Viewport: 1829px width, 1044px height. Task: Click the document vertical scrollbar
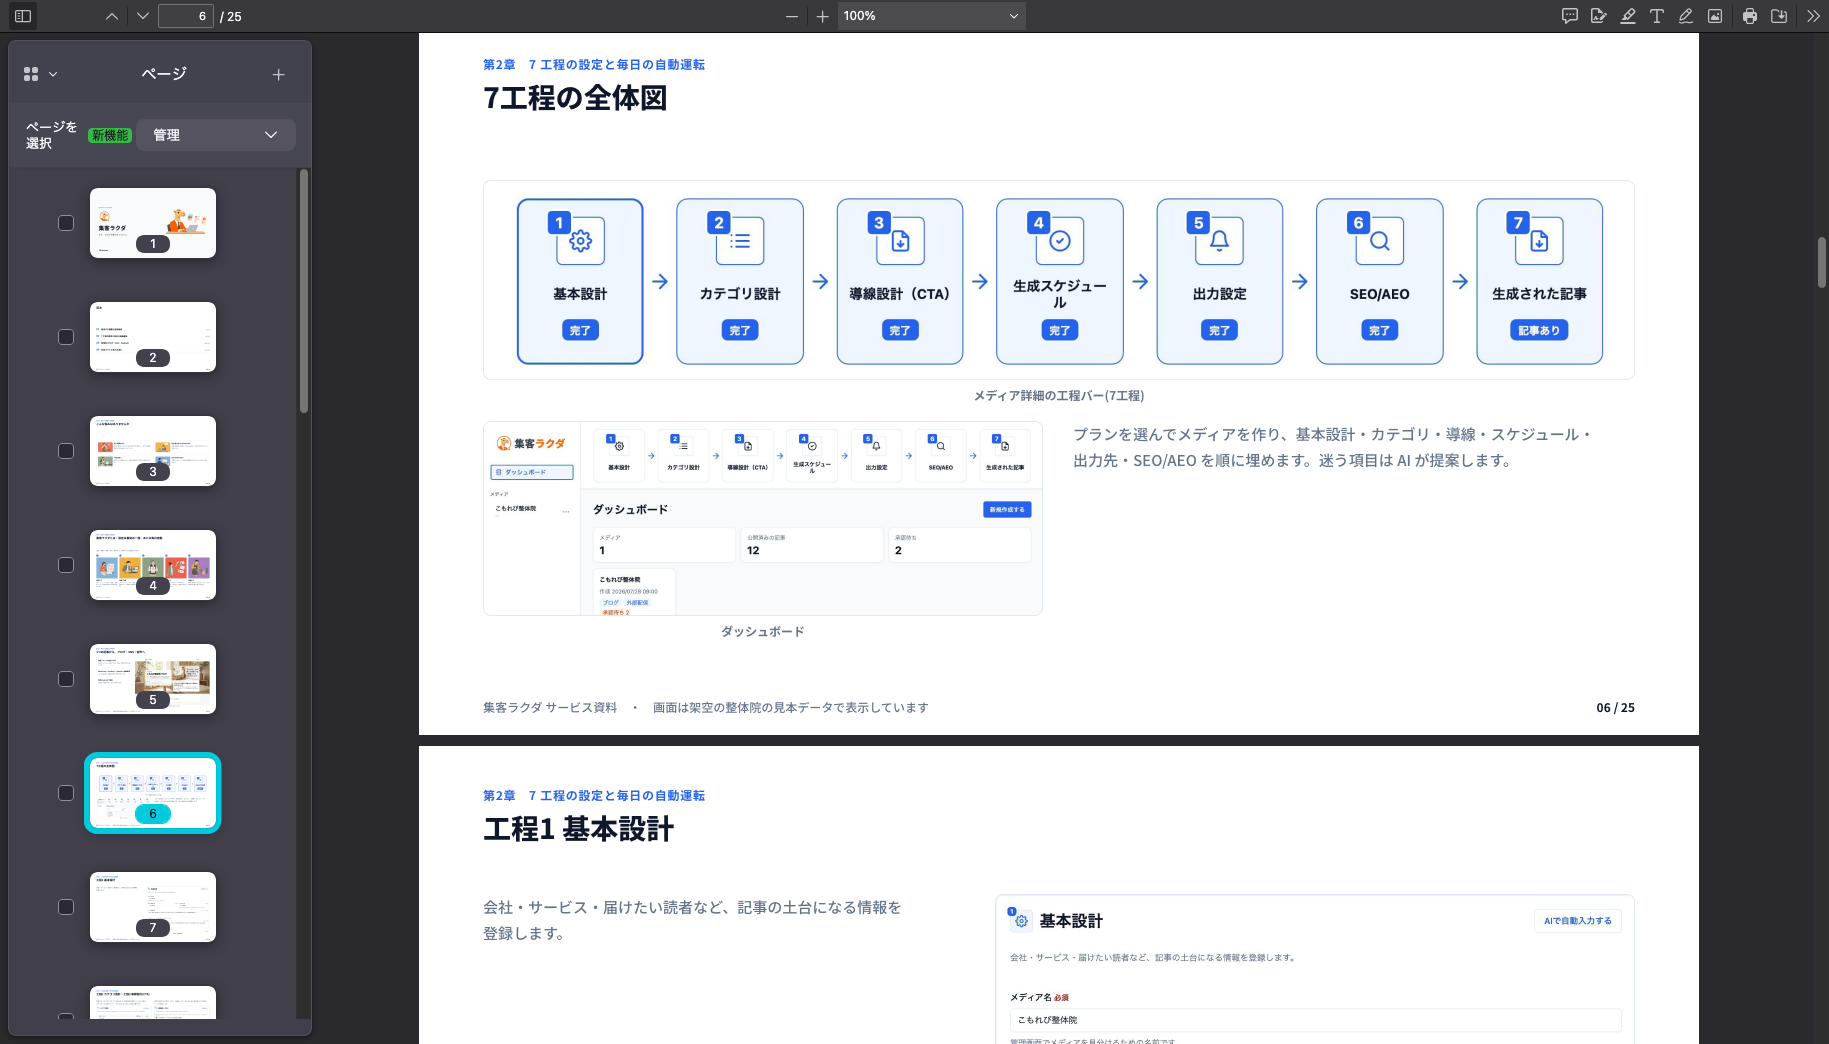pyautogui.click(x=1822, y=262)
